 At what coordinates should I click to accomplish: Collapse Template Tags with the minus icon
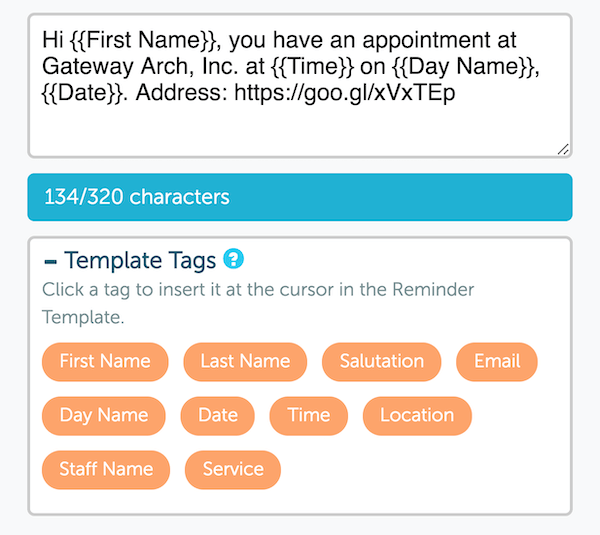pyautogui.click(x=51, y=261)
